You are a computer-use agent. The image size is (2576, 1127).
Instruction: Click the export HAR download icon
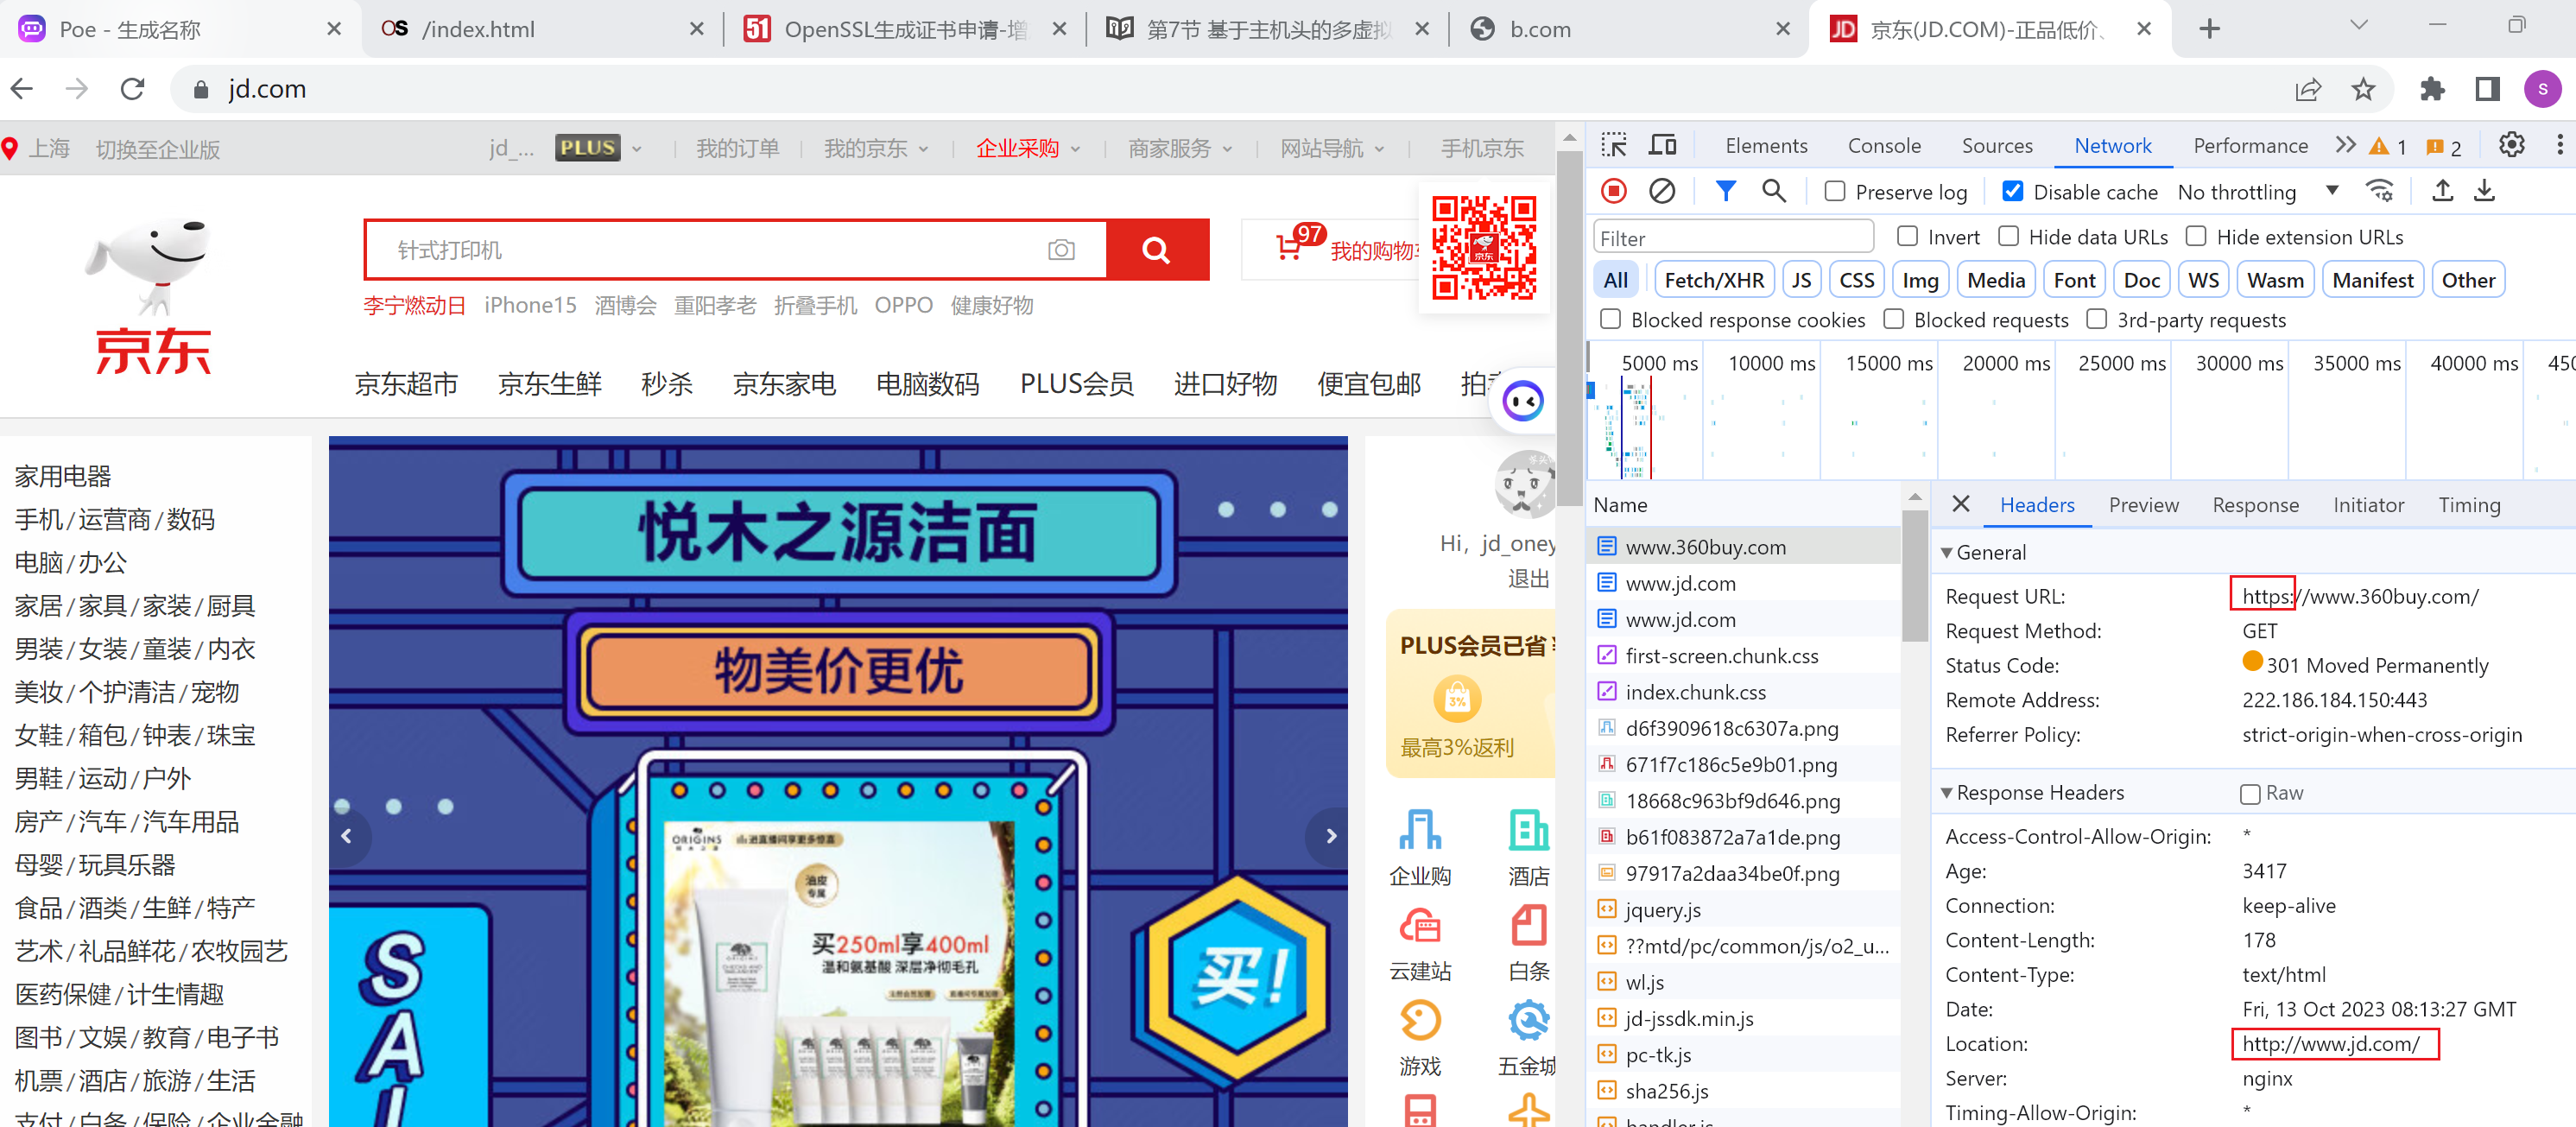pyautogui.click(x=2484, y=191)
